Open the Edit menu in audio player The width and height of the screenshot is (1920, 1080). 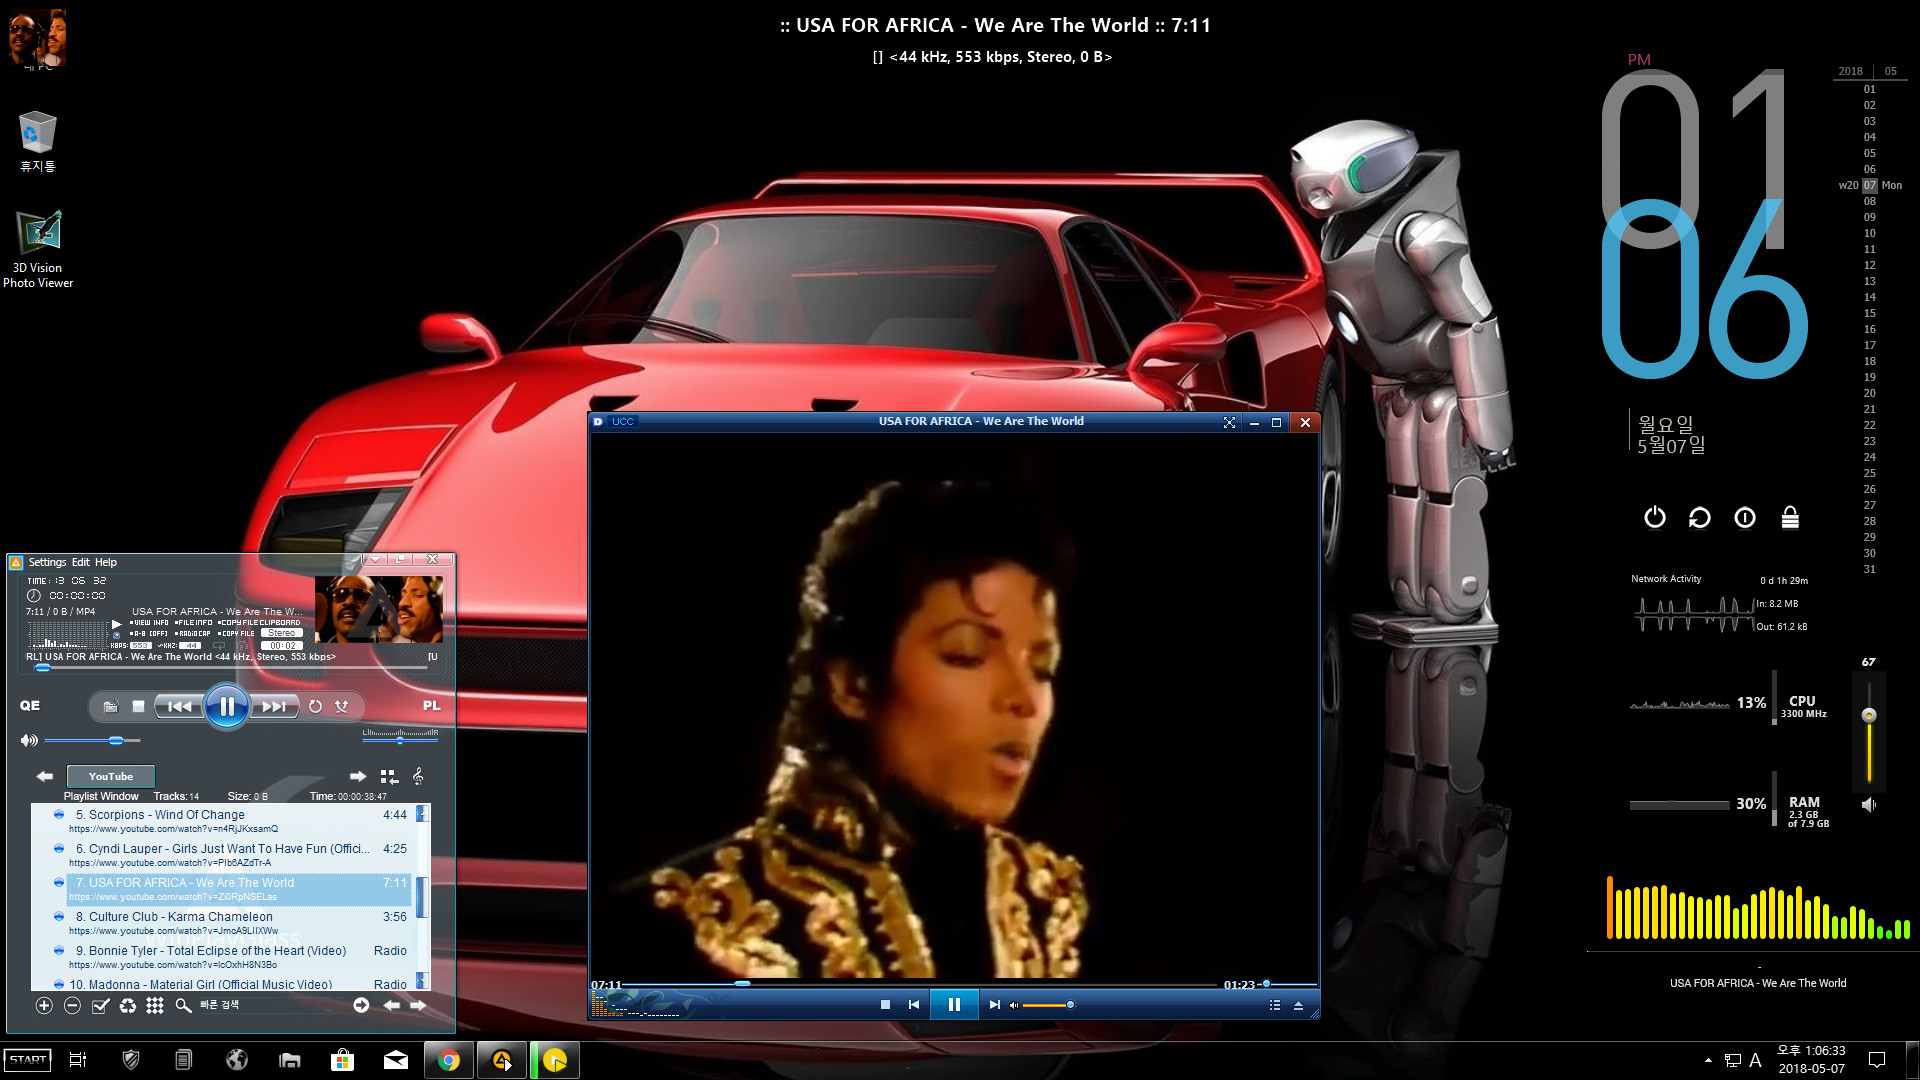80,562
